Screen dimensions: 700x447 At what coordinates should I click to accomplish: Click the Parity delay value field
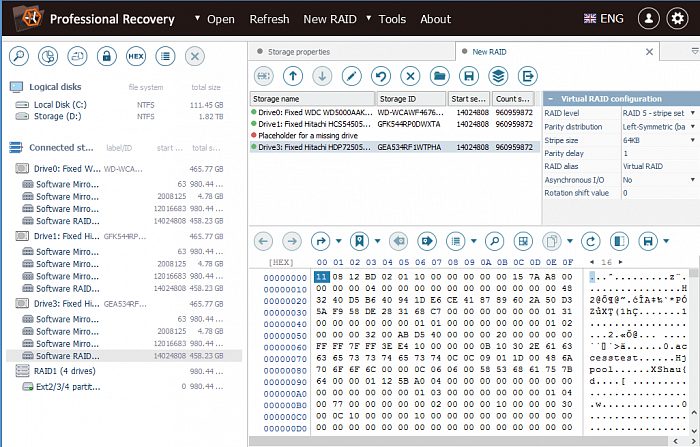pyautogui.click(x=660, y=153)
